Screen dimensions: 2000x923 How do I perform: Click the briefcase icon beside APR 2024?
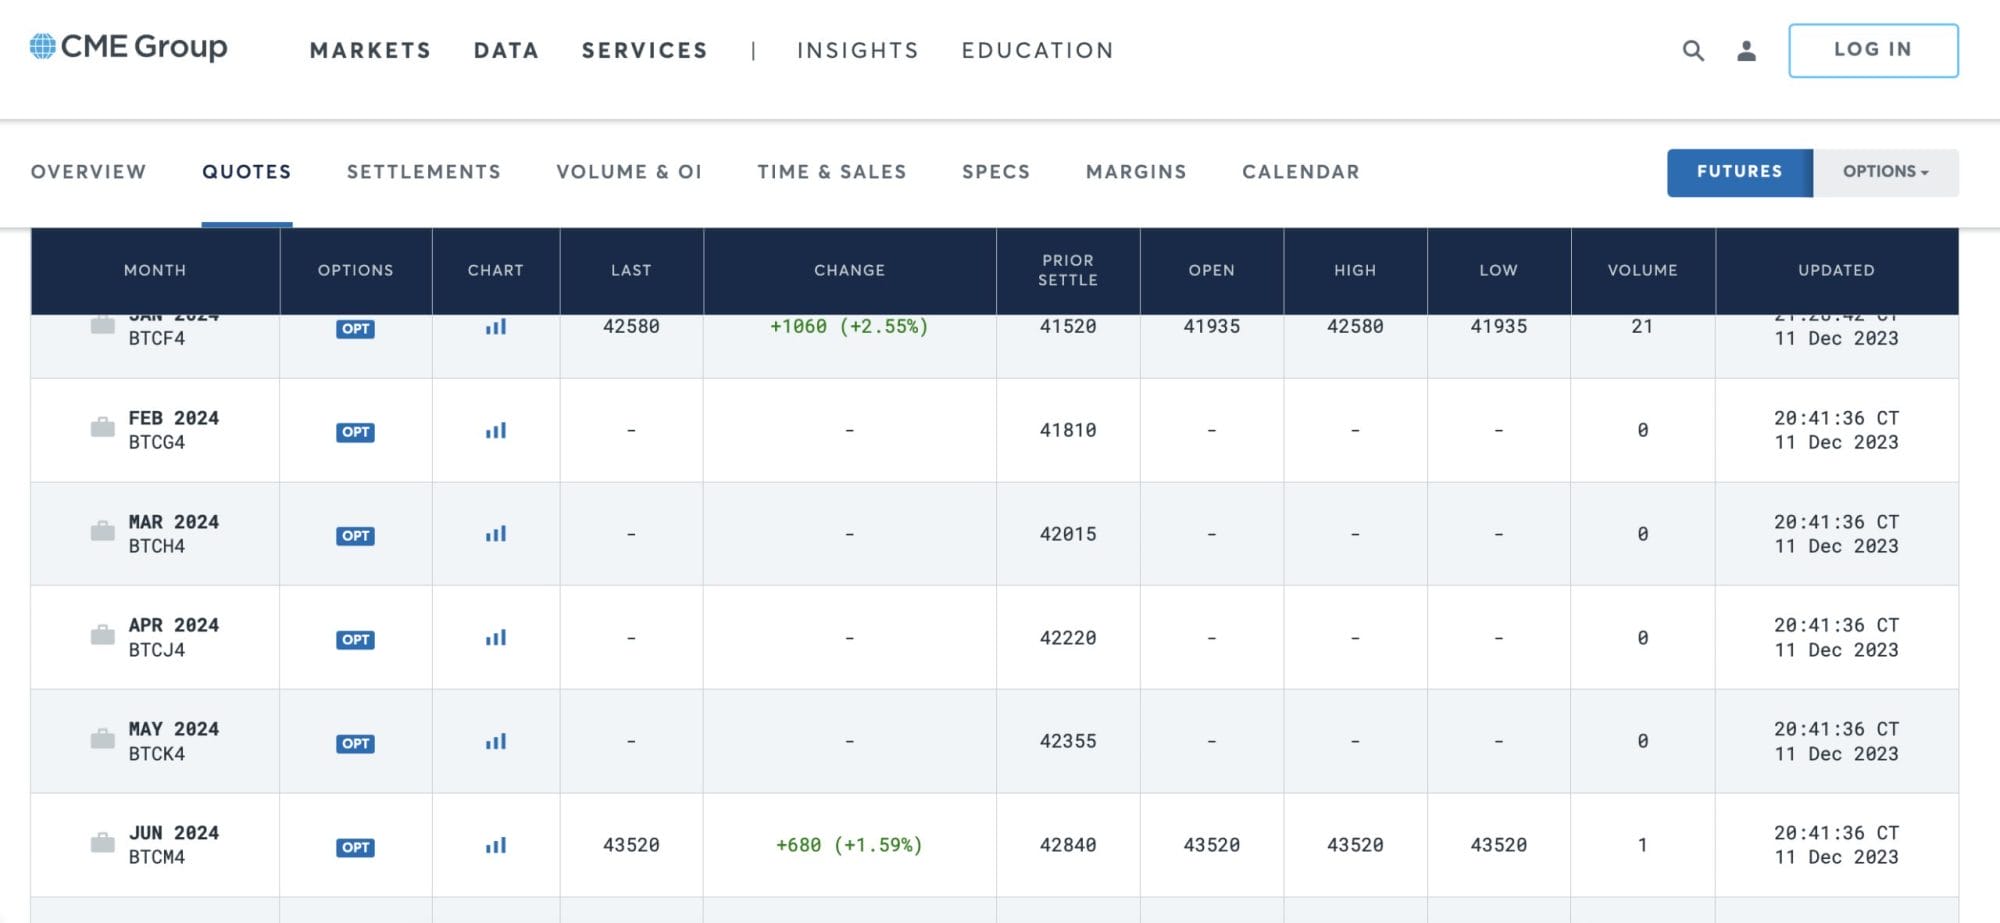tap(102, 636)
